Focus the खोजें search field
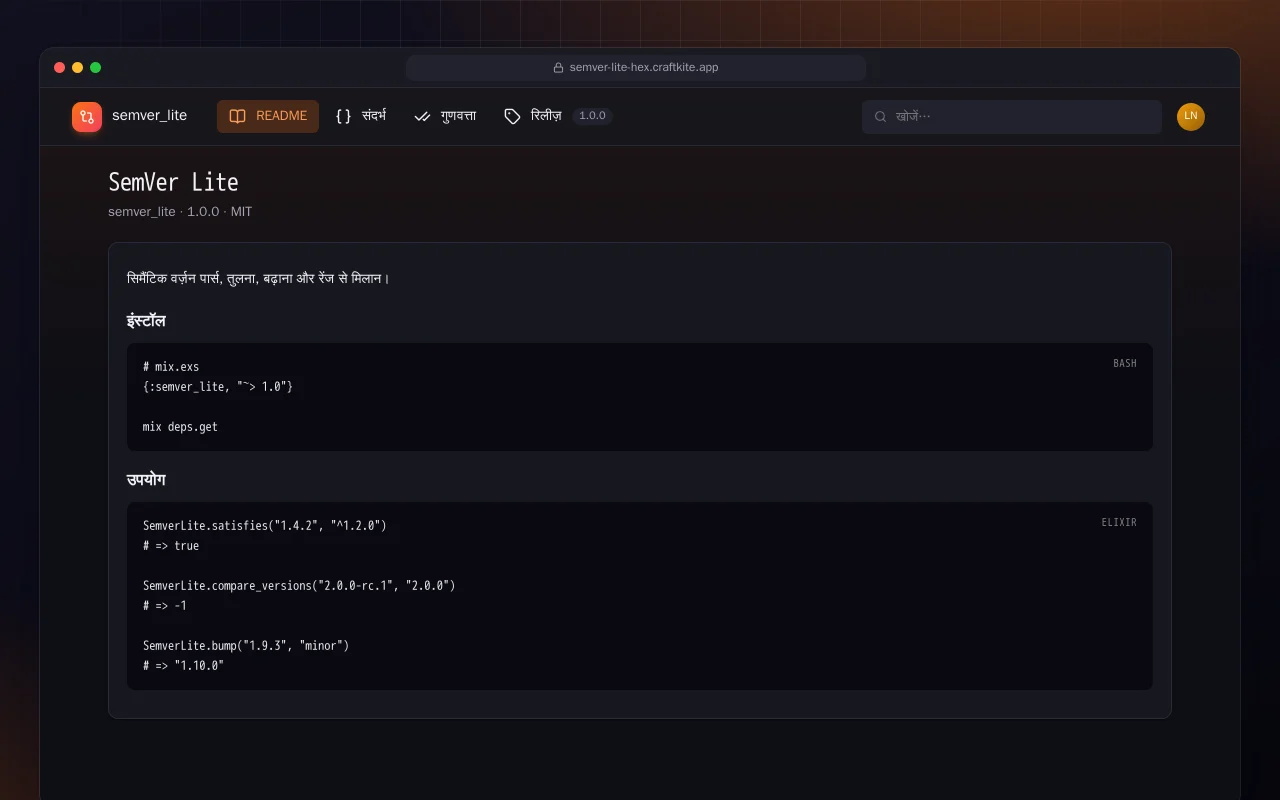1280x800 pixels. point(1012,116)
